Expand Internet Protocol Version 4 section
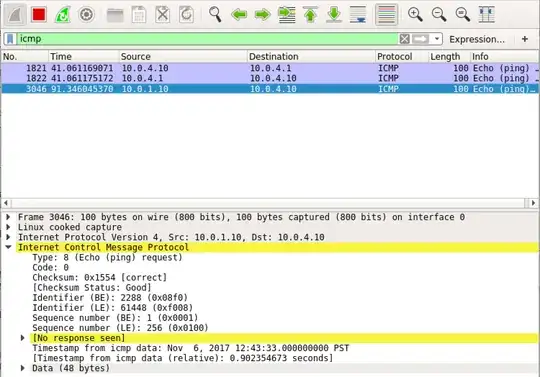The width and height of the screenshot is (540, 377). [x=8, y=237]
